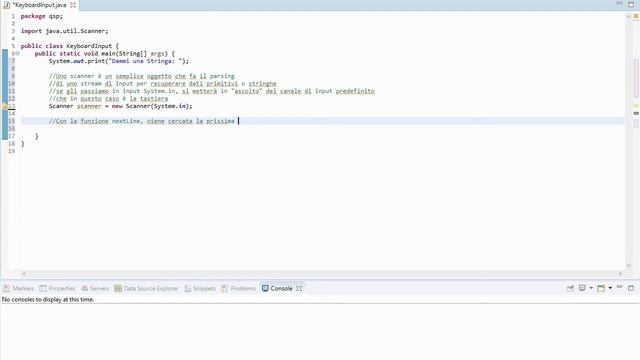Click the 'Con la funzione nextLine' comment
The image size is (640, 360).
click(142, 121)
